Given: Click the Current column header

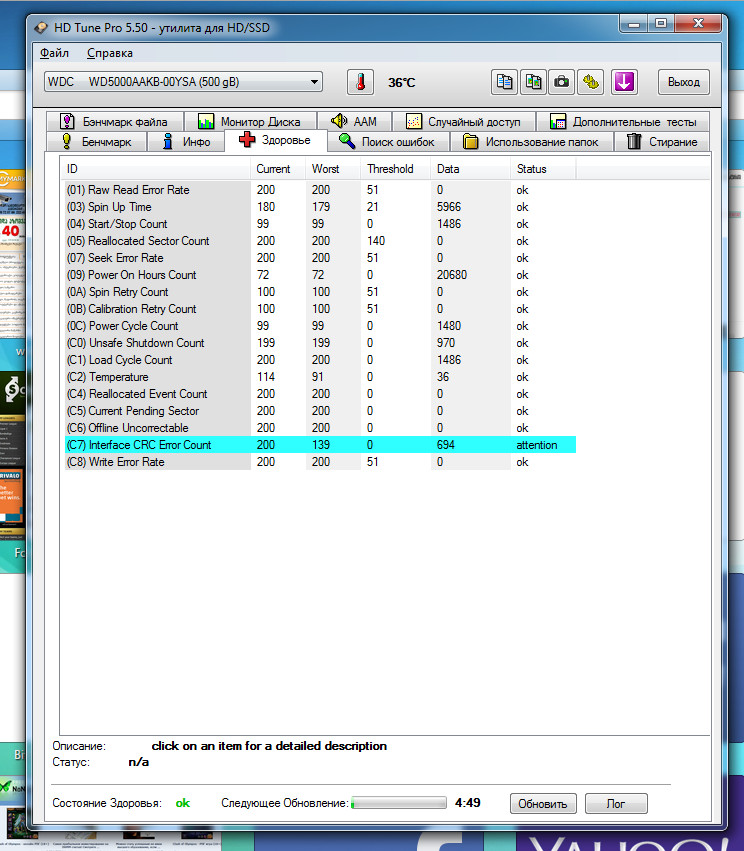Looking at the screenshot, I should pos(278,169).
